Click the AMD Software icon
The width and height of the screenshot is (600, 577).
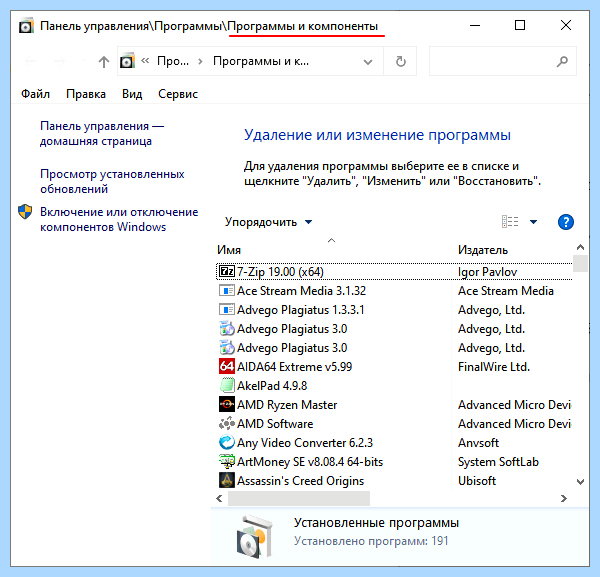(227, 424)
